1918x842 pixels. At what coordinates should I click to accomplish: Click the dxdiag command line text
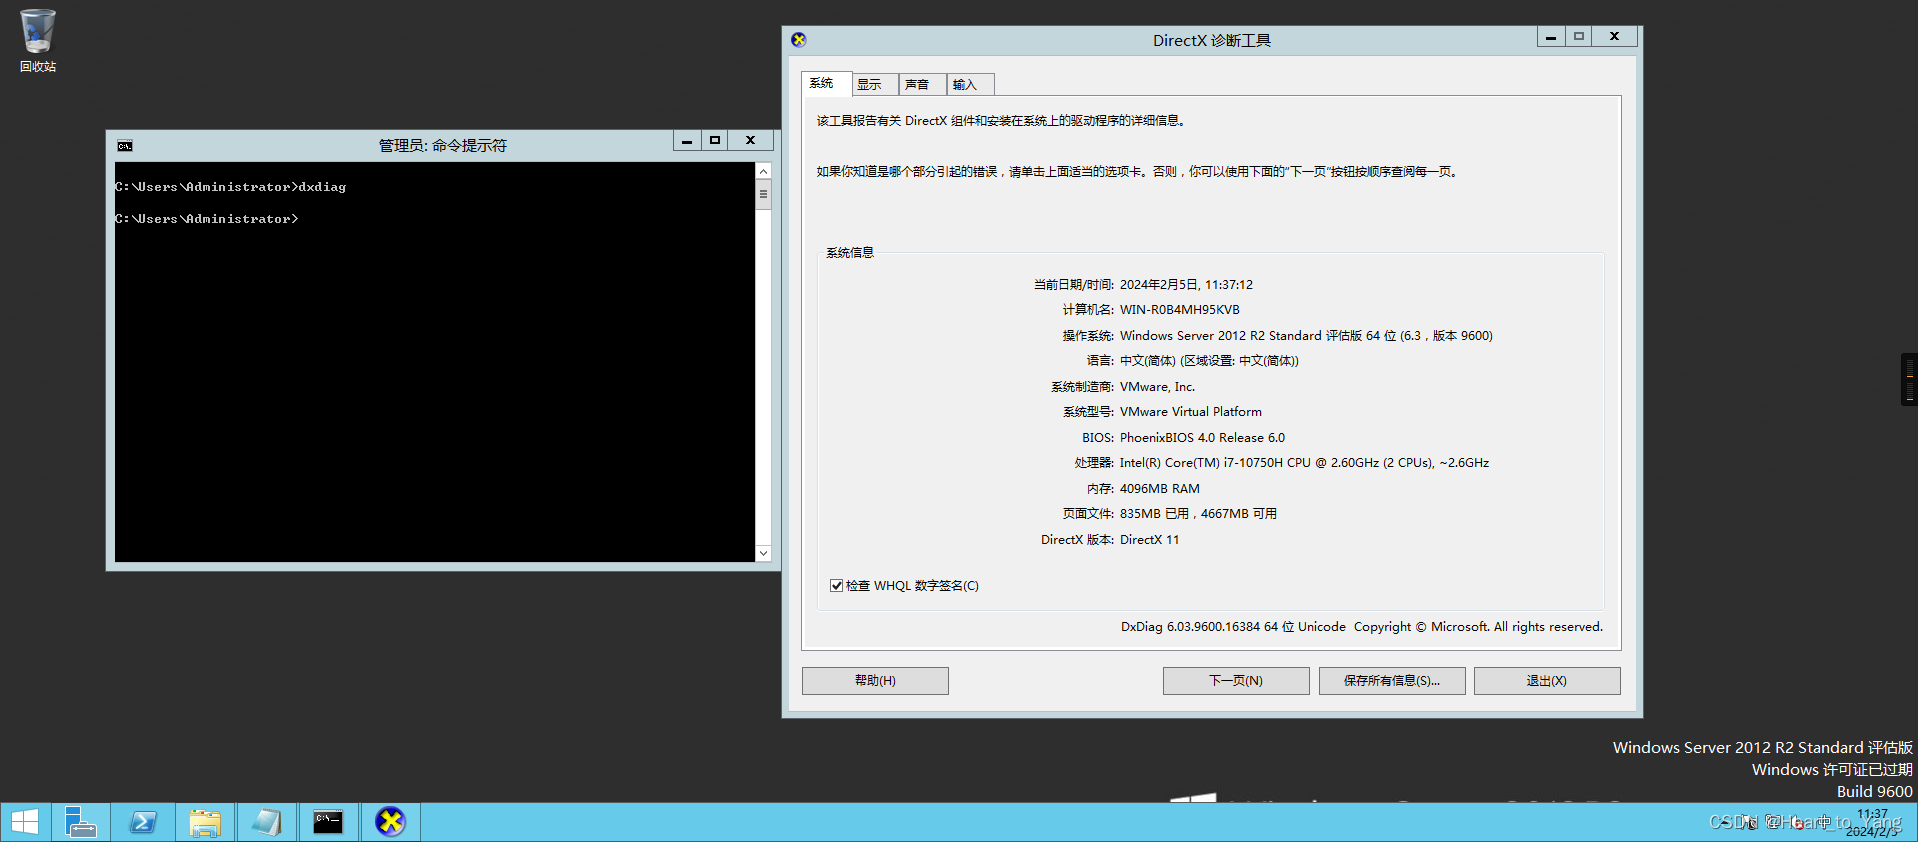(x=322, y=187)
